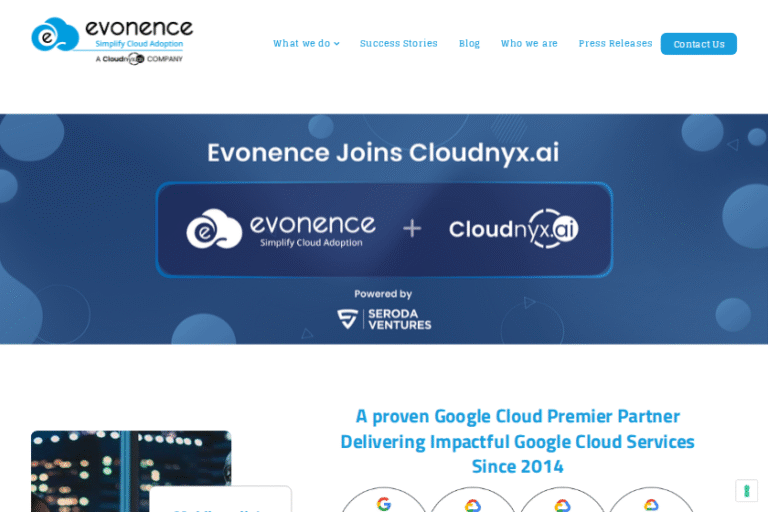Click the Cloudnyx.ai logo in banner

tap(513, 229)
